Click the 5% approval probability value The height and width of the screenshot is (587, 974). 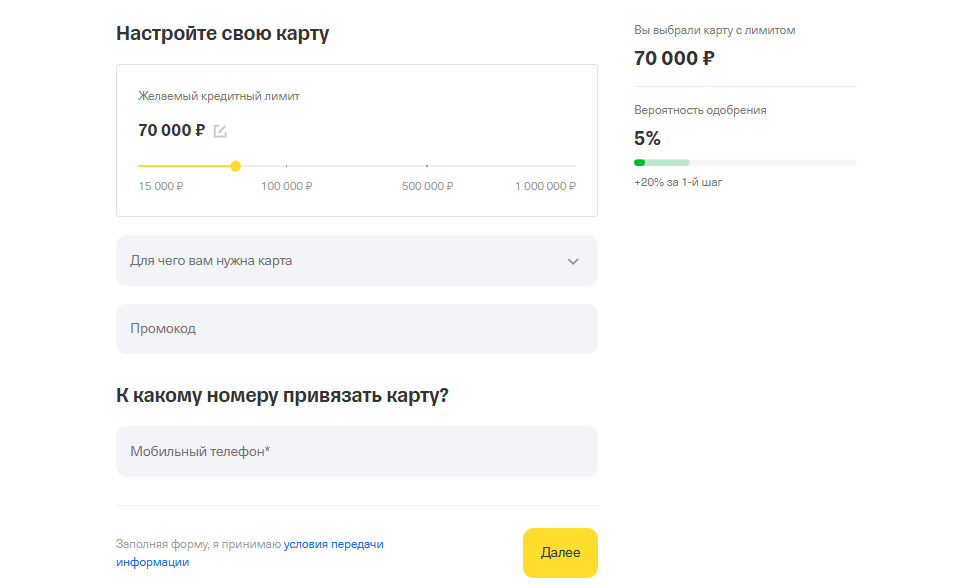tap(647, 138)
